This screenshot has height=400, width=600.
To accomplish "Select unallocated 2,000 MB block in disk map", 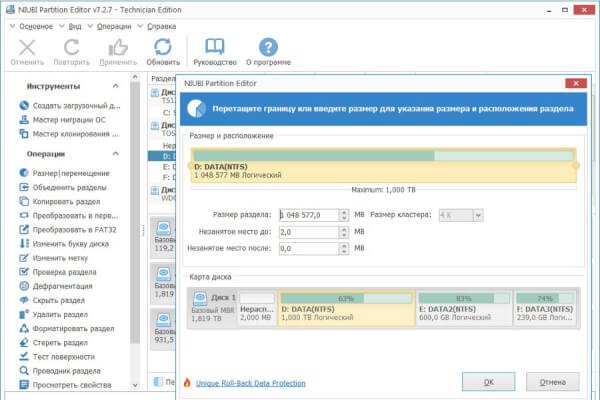I will point(257,308).
